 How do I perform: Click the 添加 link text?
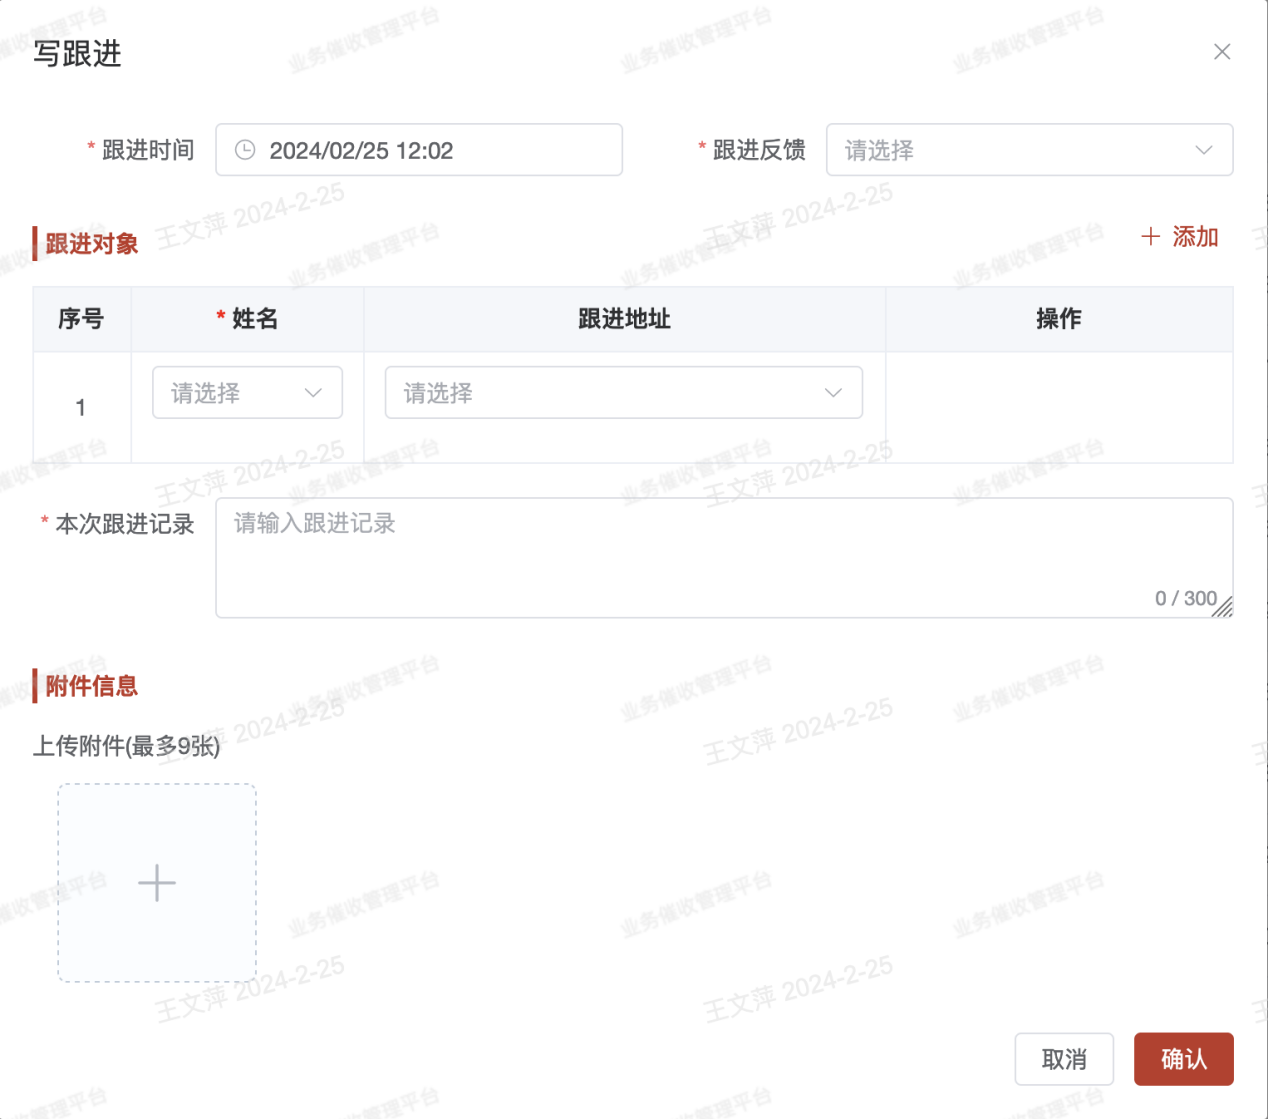click(1195, 237)
